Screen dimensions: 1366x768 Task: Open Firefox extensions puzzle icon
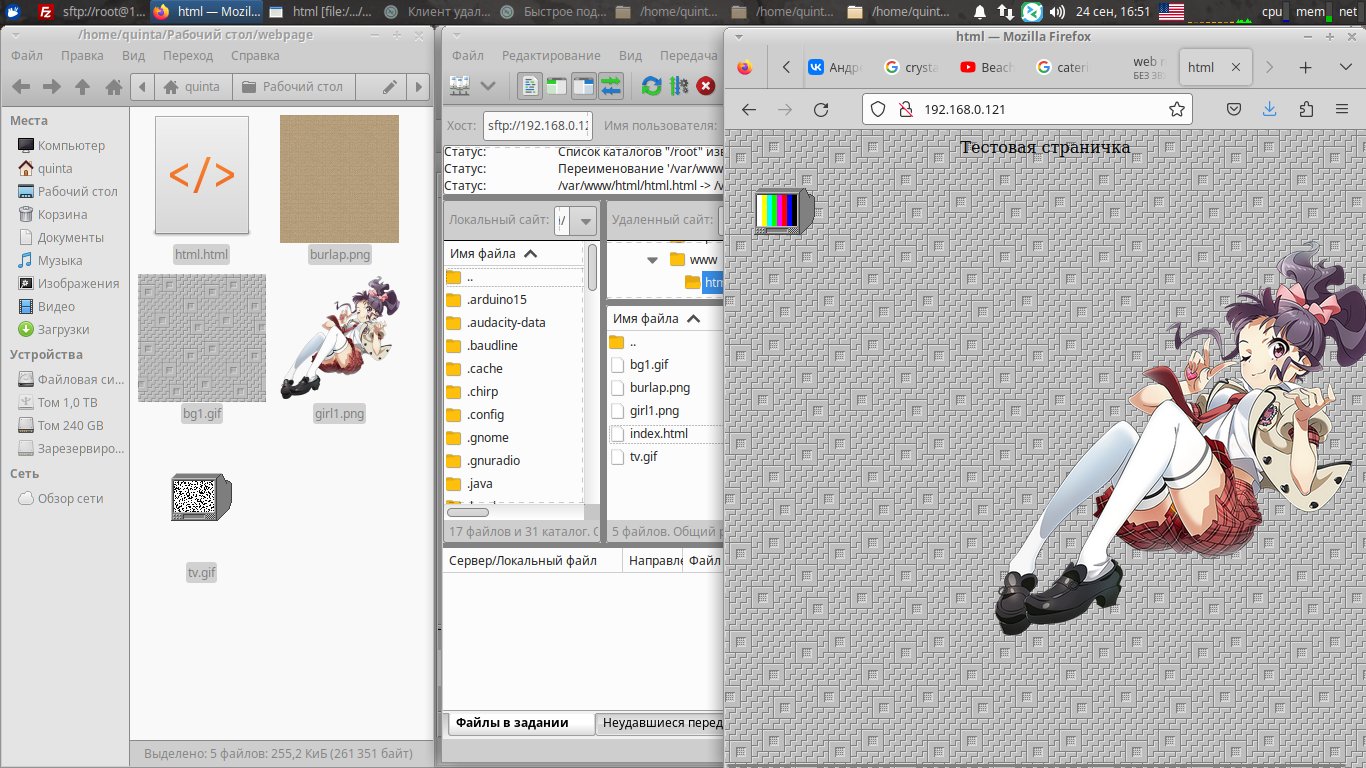(x=1306, y=110)
